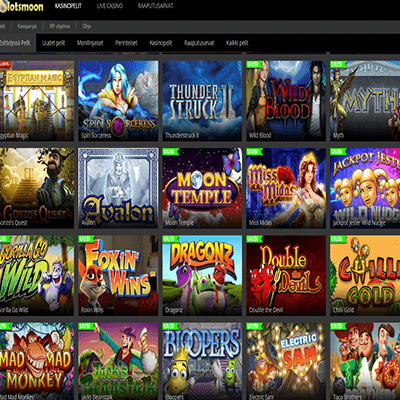
Task: Switch to the Raaputusarvat category tab
Action: coord(199,43)
